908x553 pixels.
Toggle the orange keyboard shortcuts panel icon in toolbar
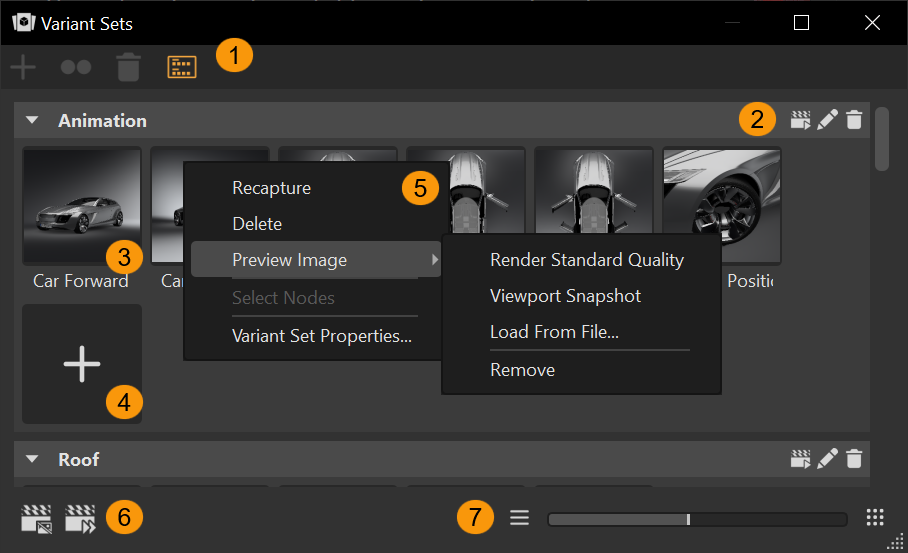point(182,67)
